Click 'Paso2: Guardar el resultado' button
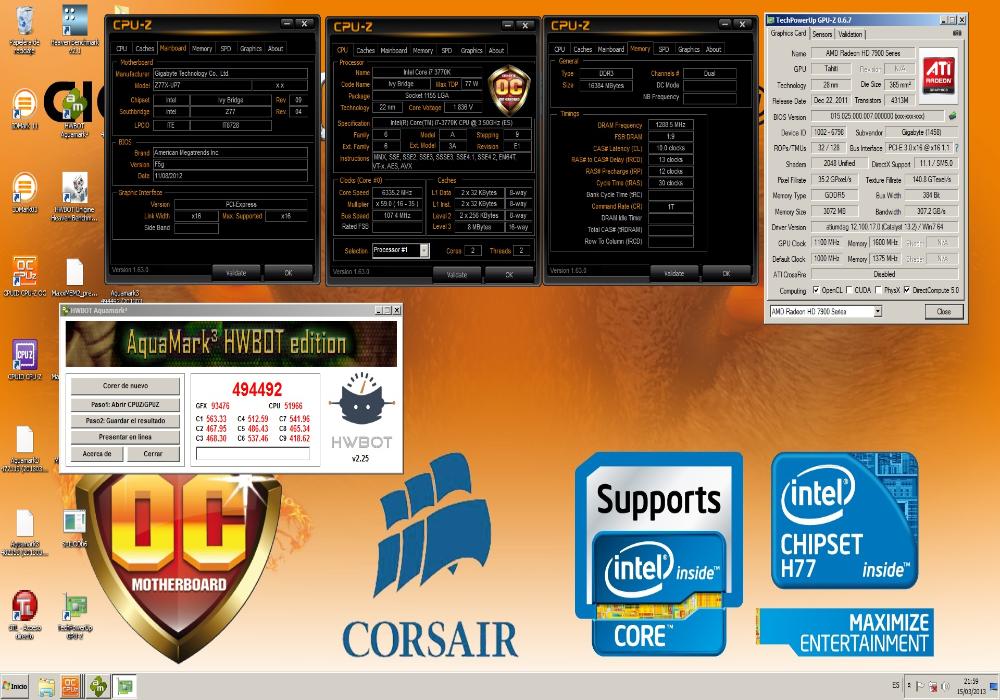1000x700 pixels. 125,421
